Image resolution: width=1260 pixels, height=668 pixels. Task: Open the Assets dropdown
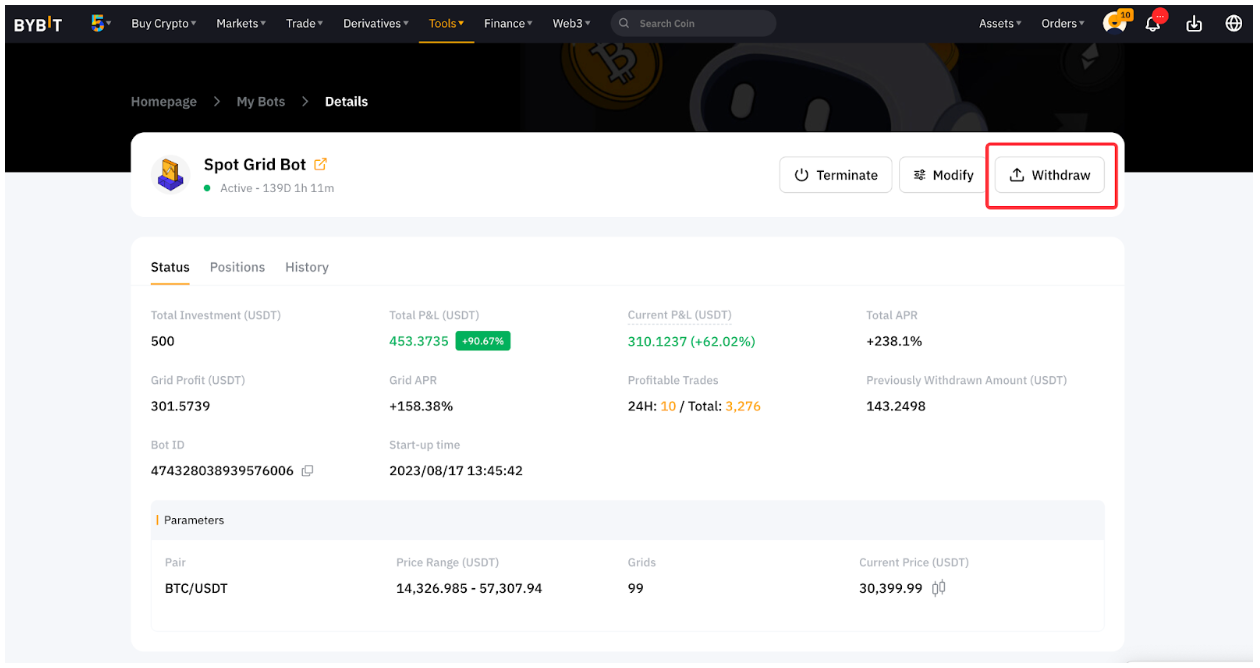[1000, 24]
